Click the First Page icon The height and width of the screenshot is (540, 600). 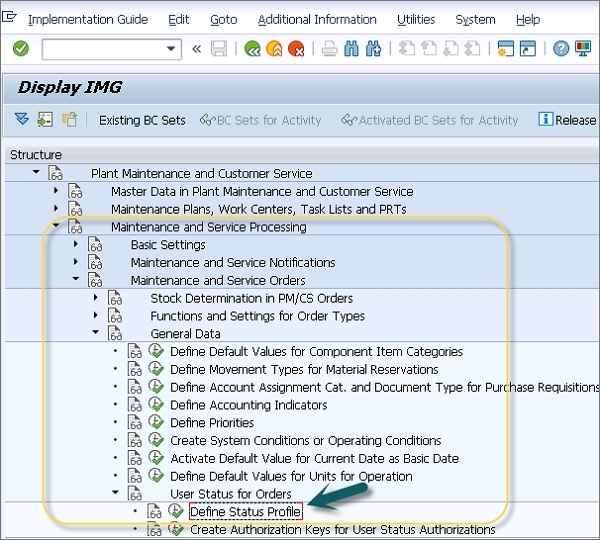[406, 49]
